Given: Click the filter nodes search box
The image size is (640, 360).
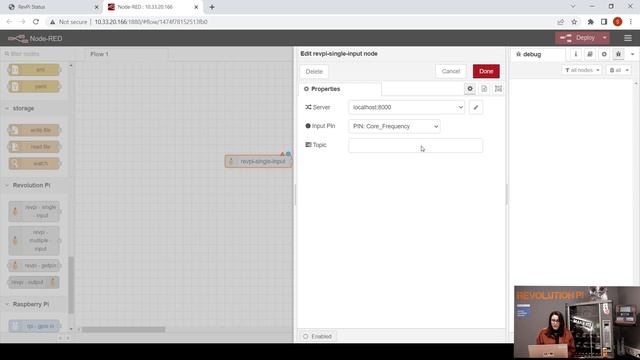Looking at the screenshot, I should pos(36,54).
